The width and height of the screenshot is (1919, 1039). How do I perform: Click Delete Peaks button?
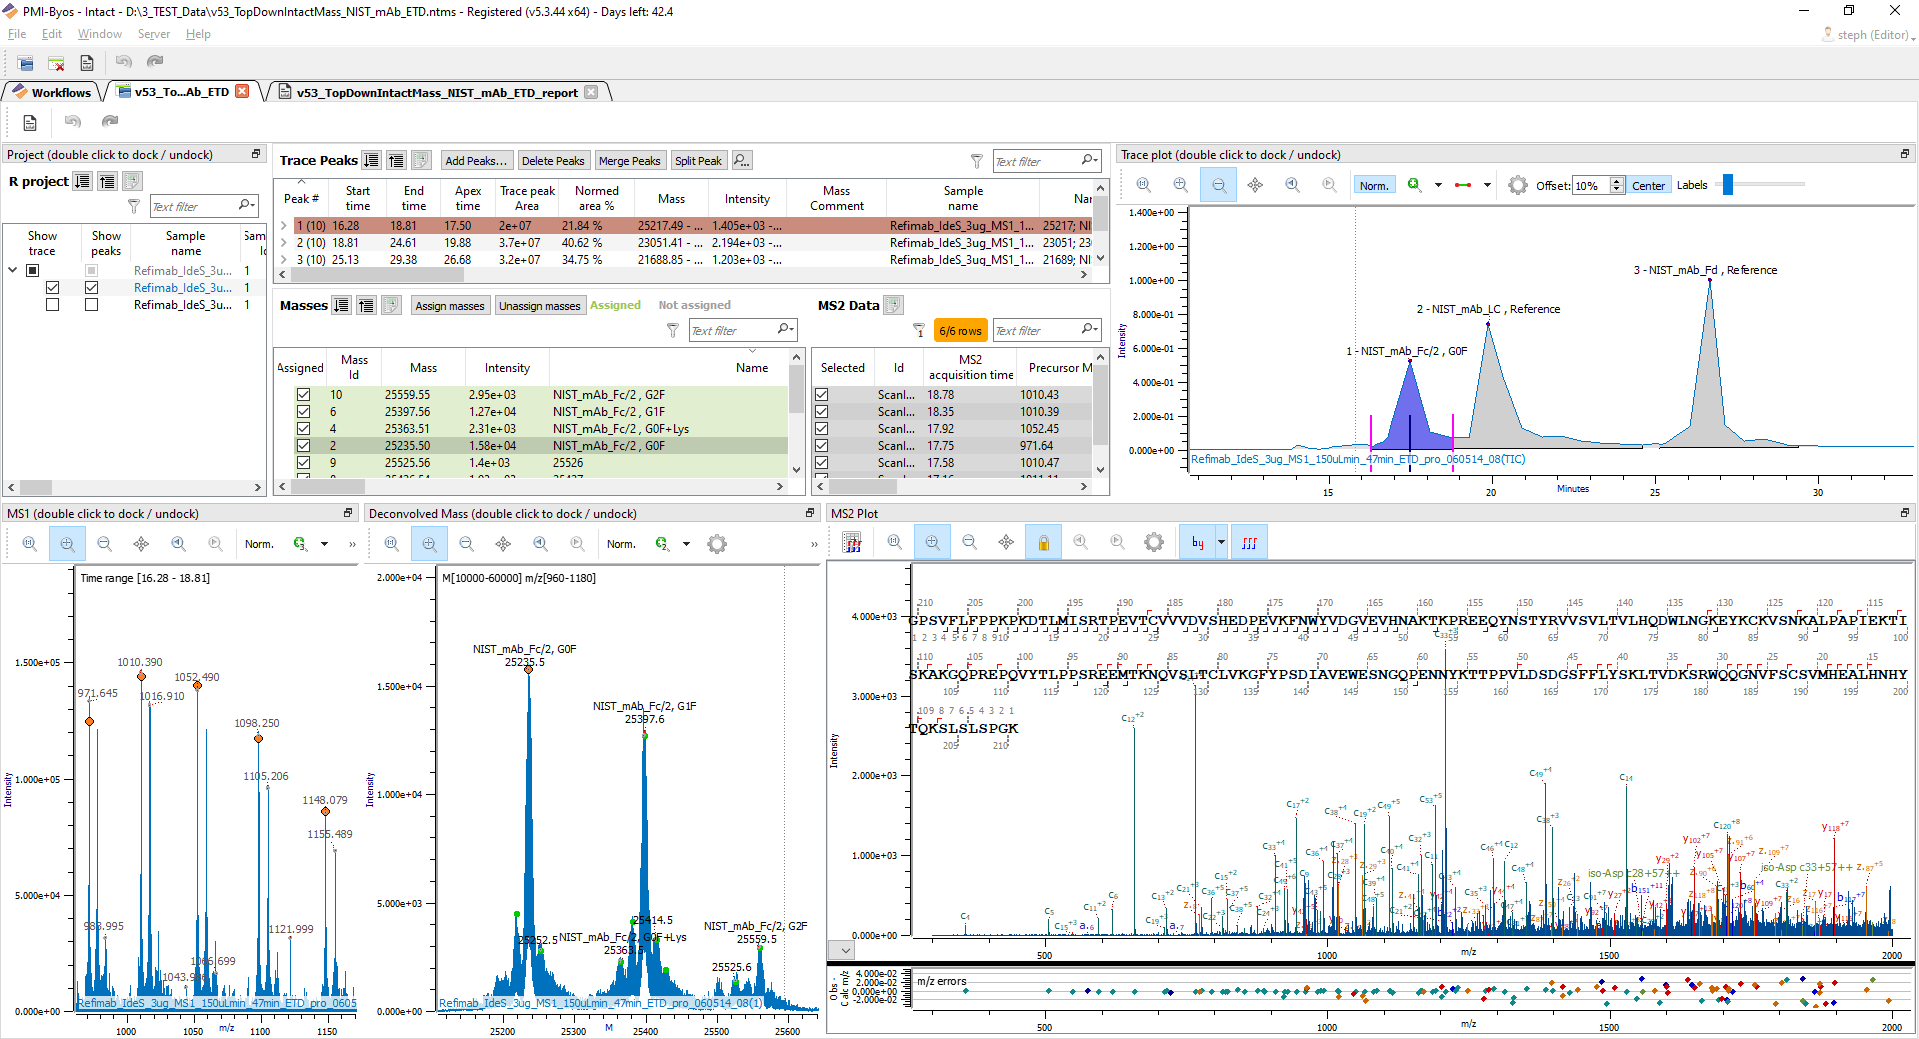(553, 160)
